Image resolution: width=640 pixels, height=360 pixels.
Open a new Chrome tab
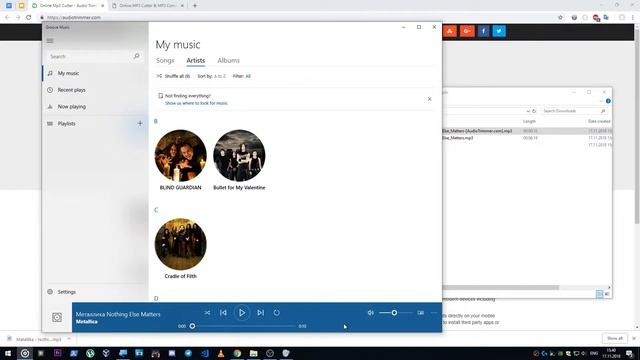[x=195, y=6]
